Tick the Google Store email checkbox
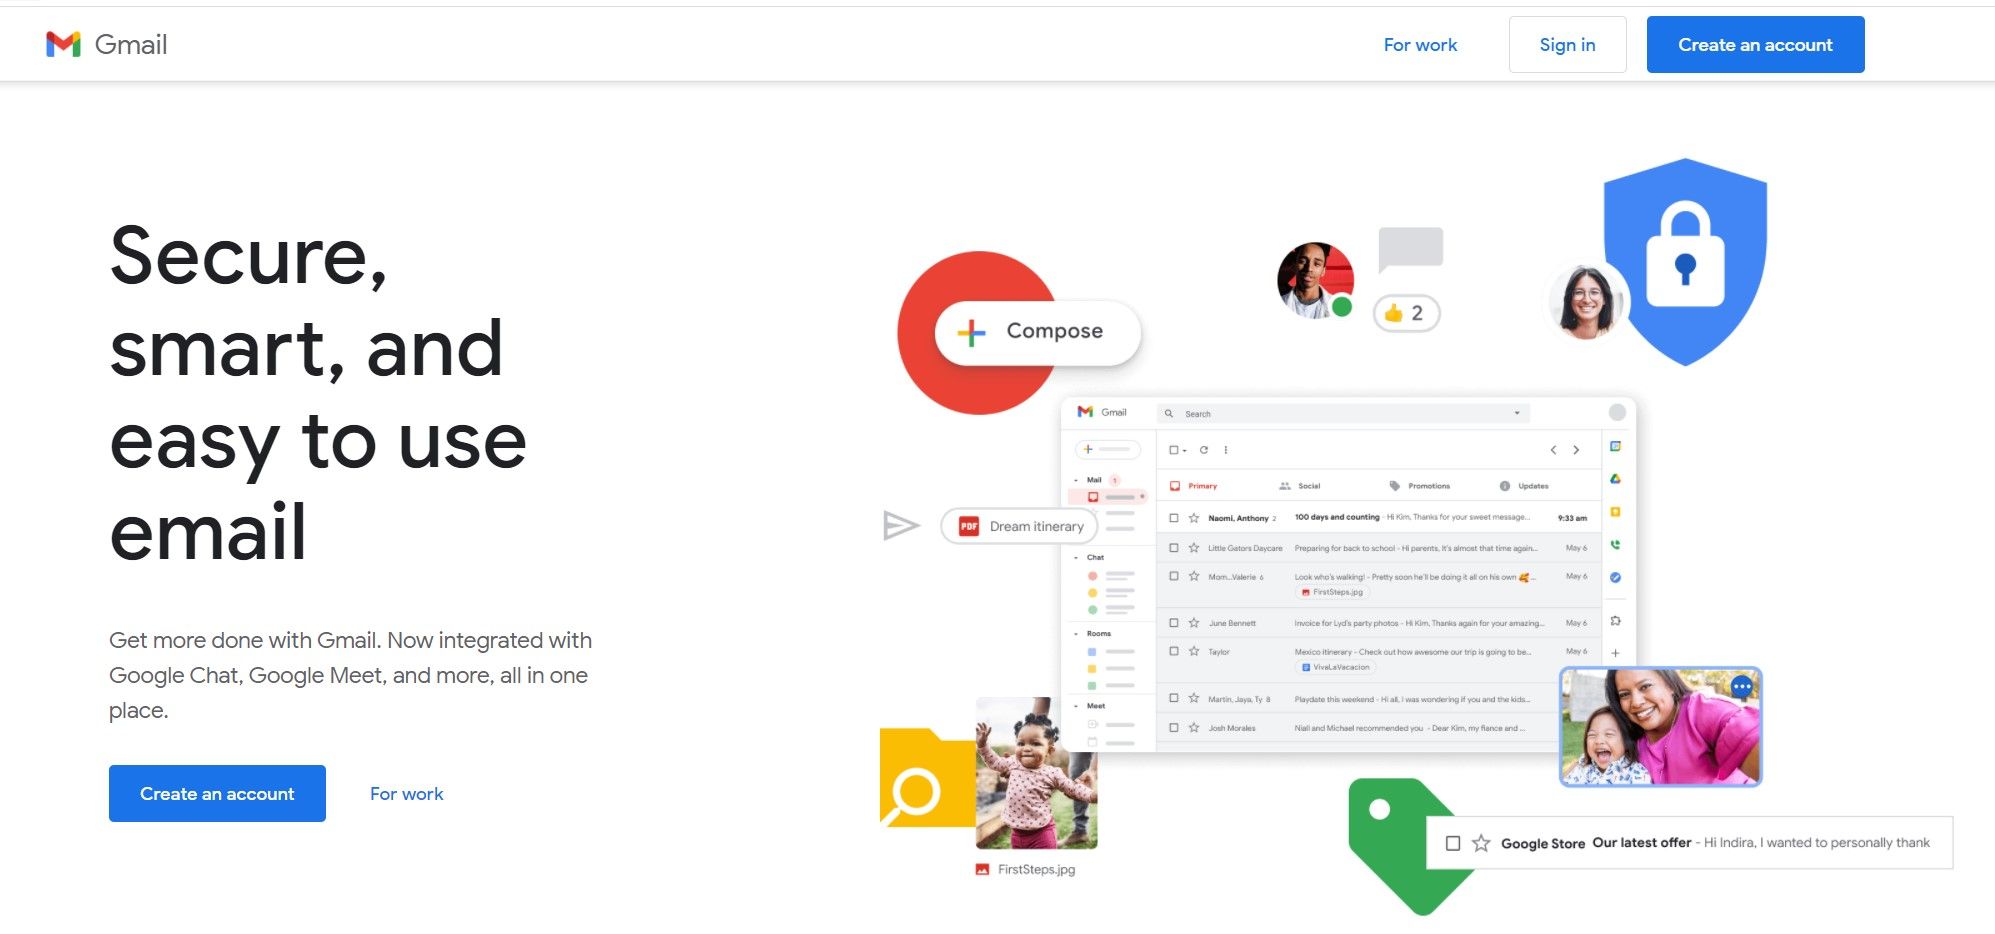The width and height of the screenshot is (1995, 934). pyautogui.click(x=1453, y=843)
